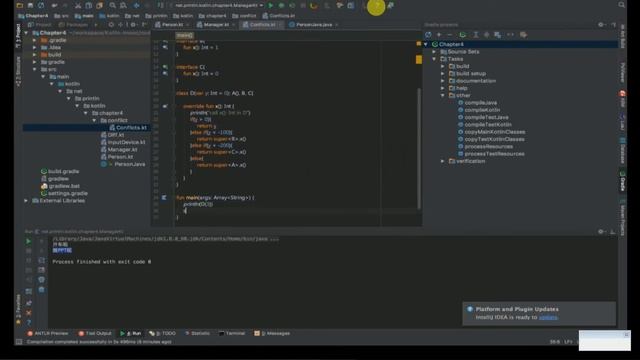Run the current configuration with green play button

click(x=271, y=6)
